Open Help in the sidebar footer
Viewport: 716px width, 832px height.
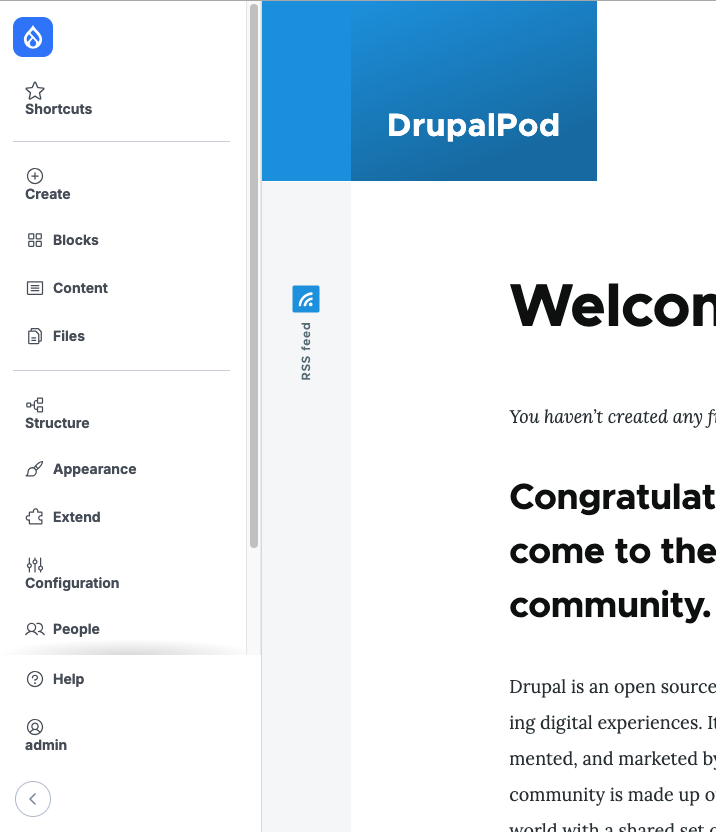[68, 679]
